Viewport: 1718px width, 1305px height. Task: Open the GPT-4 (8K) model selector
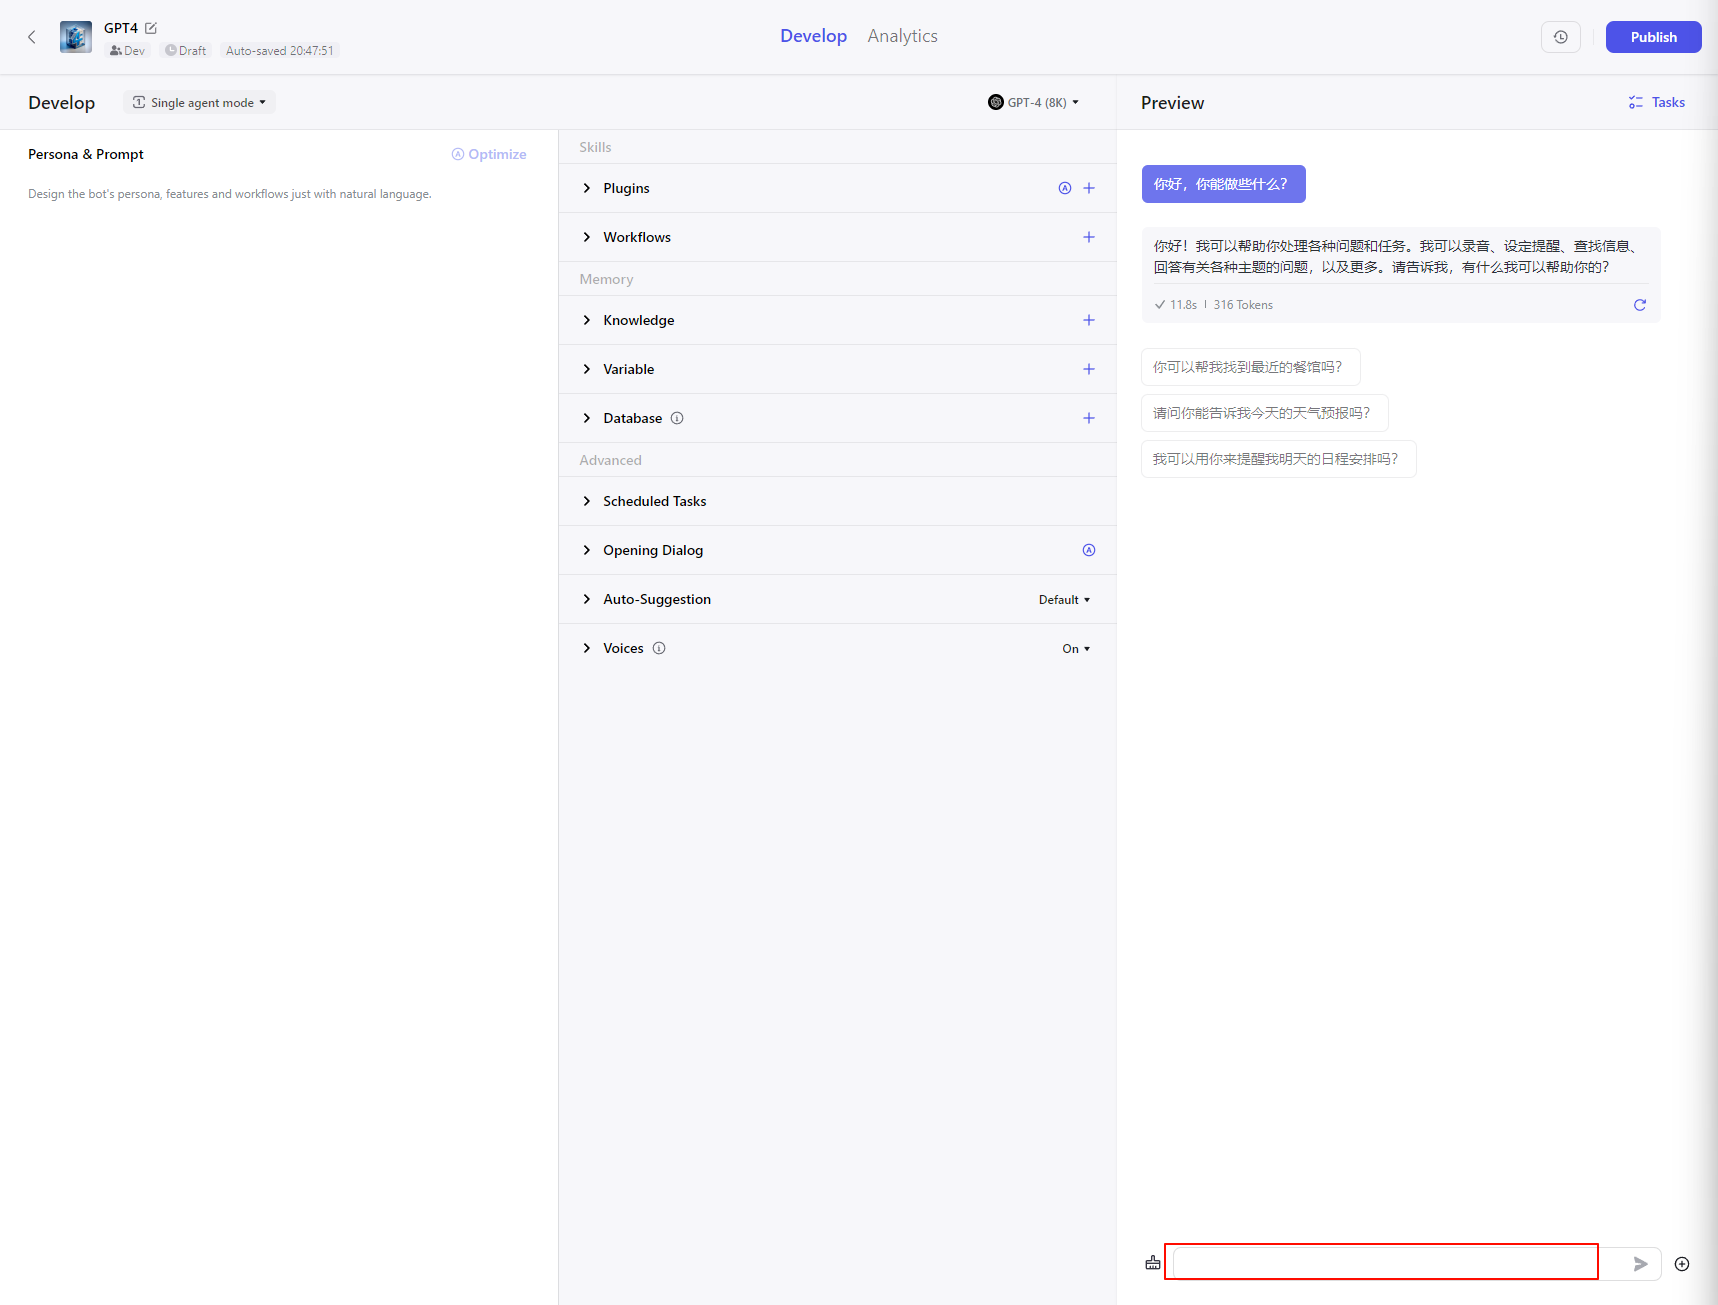(x=1033, y=102)
